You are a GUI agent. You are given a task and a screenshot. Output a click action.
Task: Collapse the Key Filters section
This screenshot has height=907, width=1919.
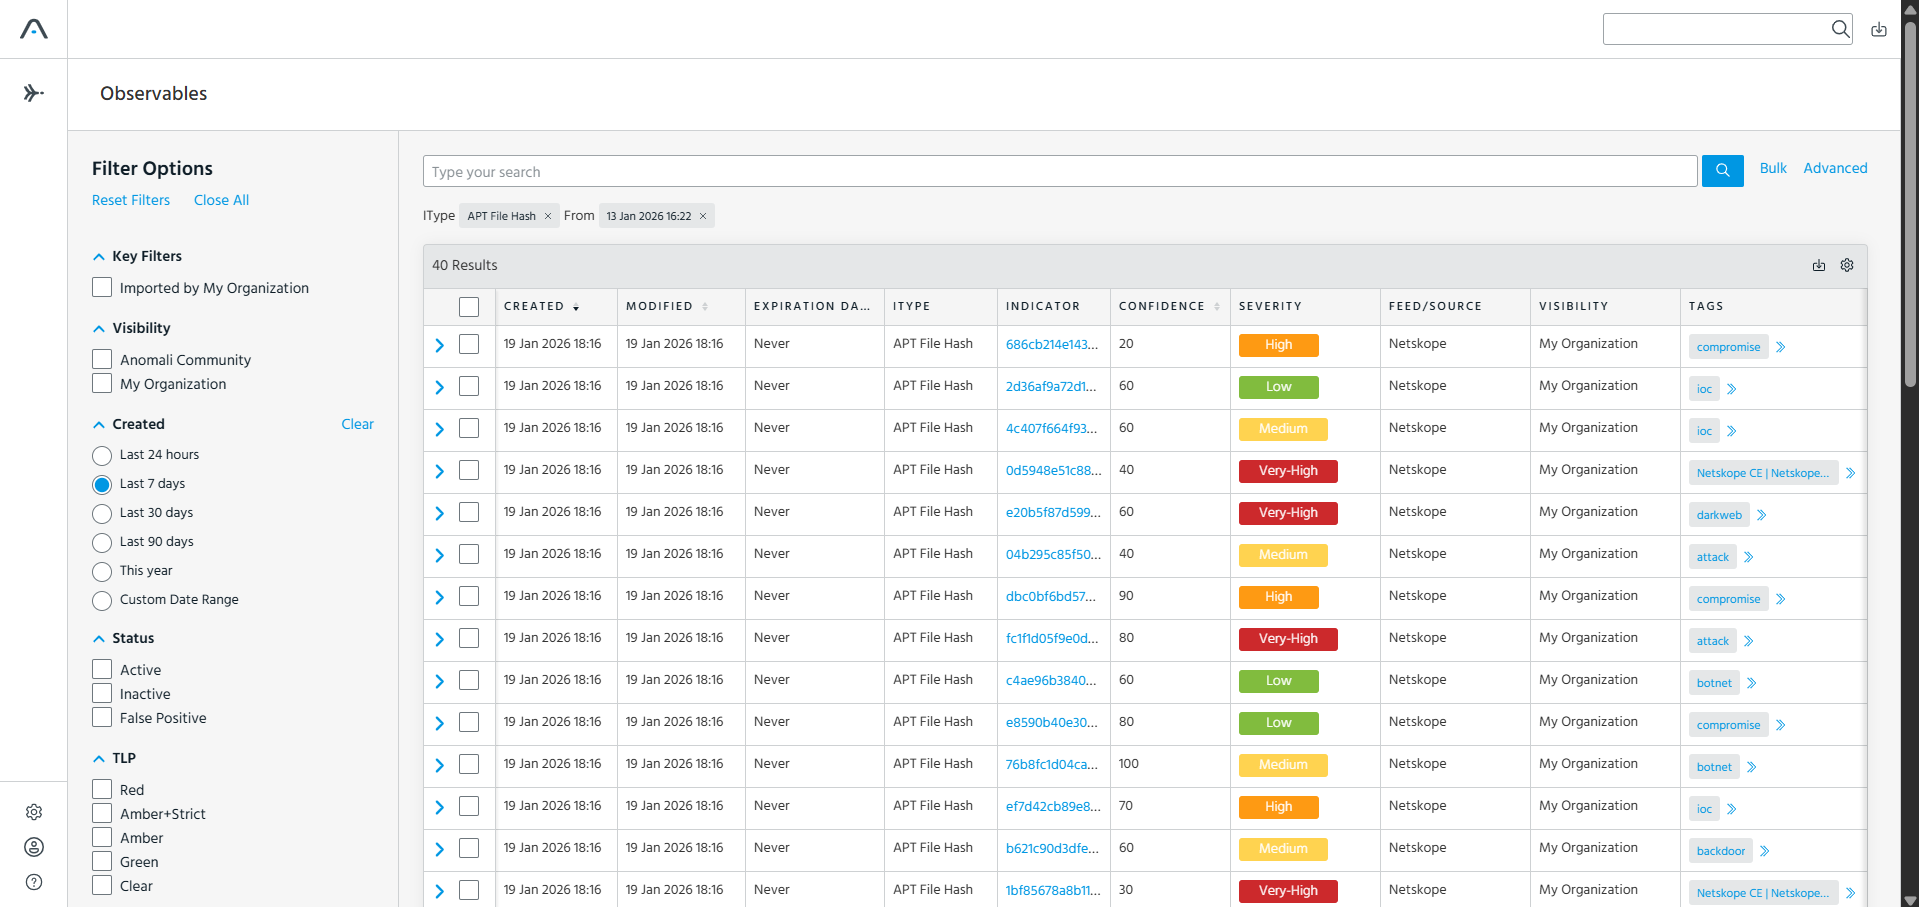[99, 257]
